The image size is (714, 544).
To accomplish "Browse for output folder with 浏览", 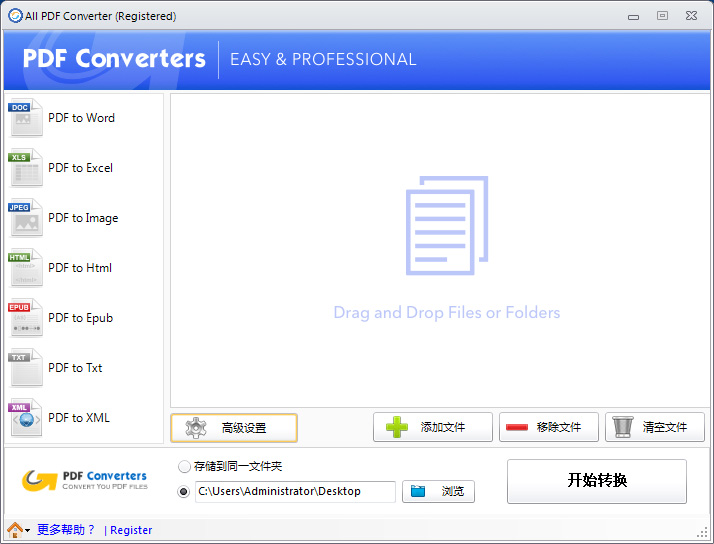I will (438, 492).
